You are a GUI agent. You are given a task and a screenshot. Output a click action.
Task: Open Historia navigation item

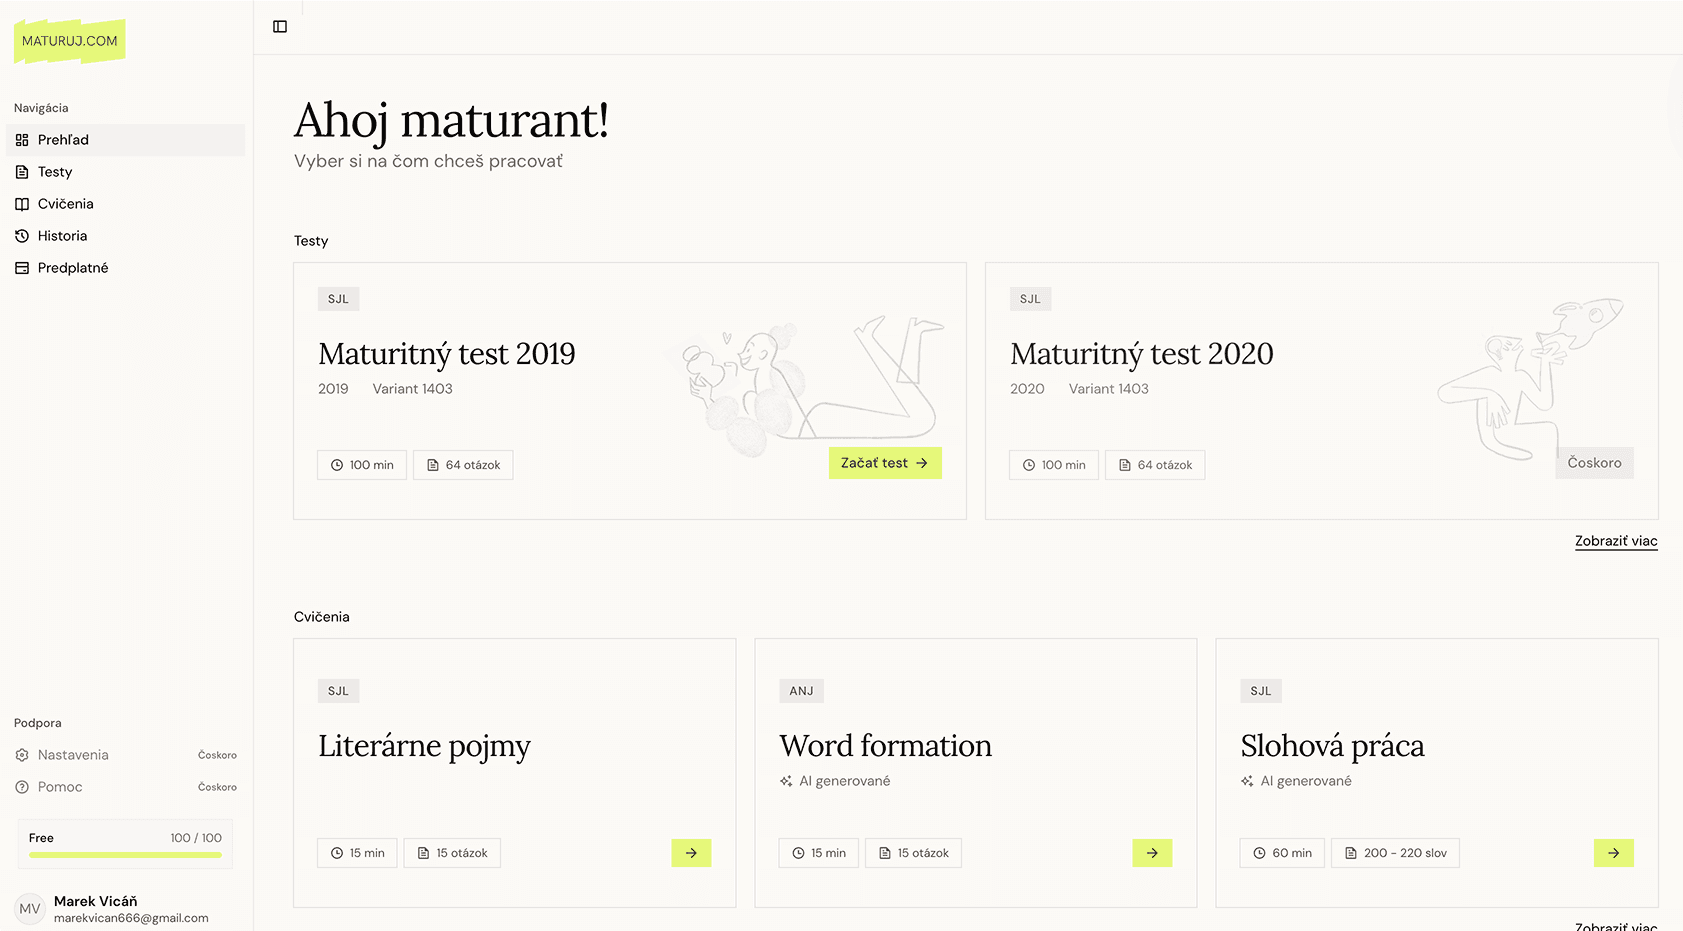point(125,236)
